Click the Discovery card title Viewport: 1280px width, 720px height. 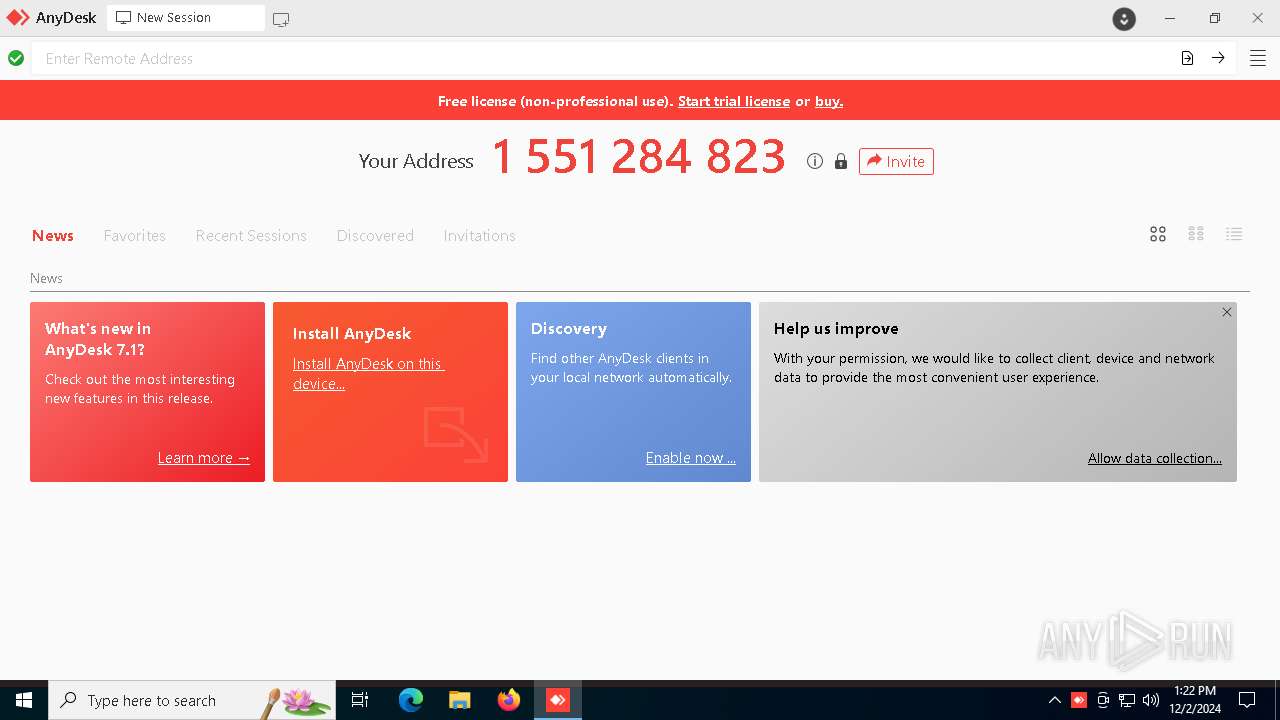[x=568, y=328]
